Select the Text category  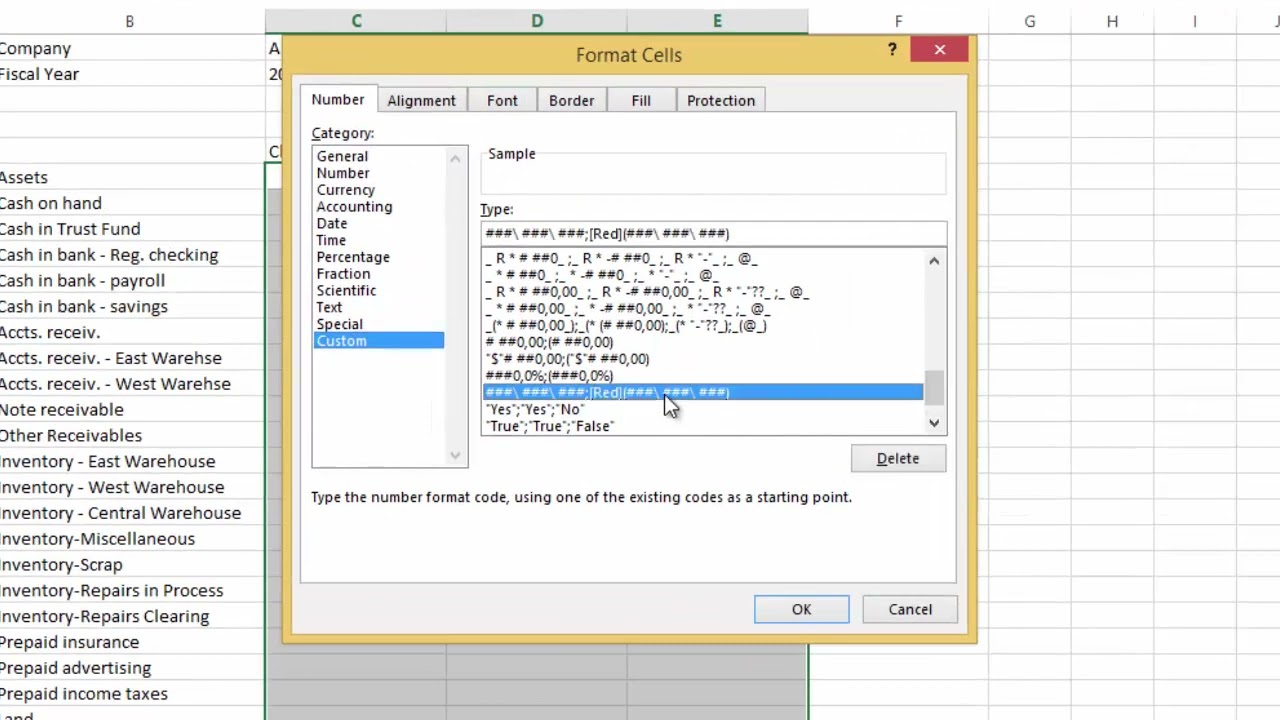[x=379, y=308]
